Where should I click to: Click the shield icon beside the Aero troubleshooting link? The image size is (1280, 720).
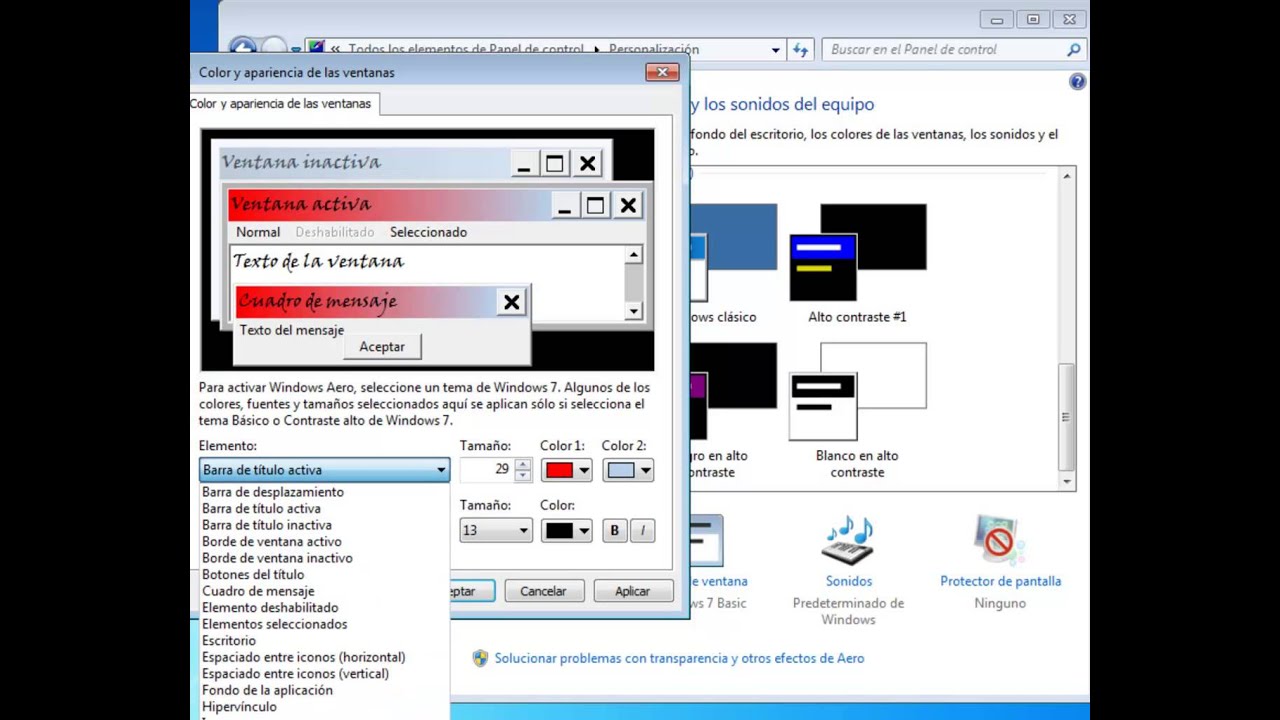480,658
